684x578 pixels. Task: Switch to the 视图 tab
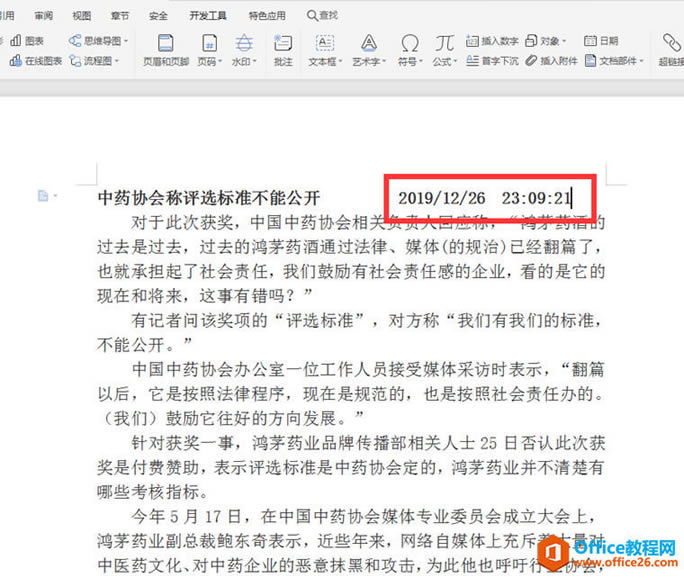tap(82, 16)
